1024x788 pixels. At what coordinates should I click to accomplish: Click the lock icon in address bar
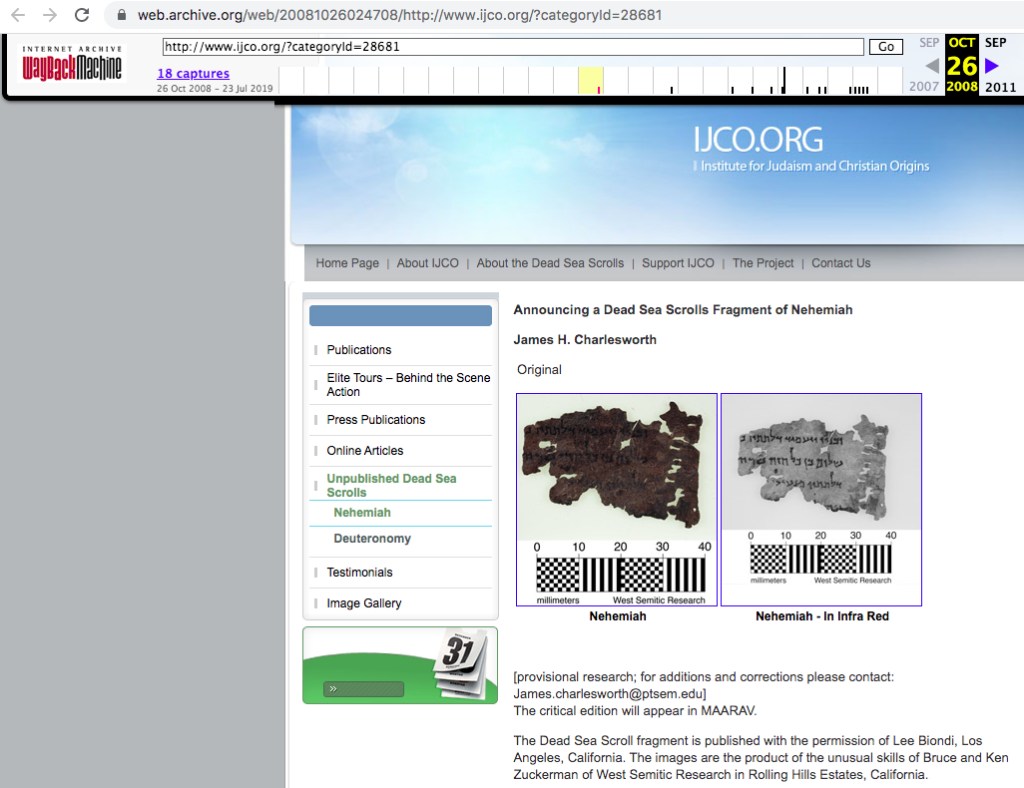coord(122,16)
